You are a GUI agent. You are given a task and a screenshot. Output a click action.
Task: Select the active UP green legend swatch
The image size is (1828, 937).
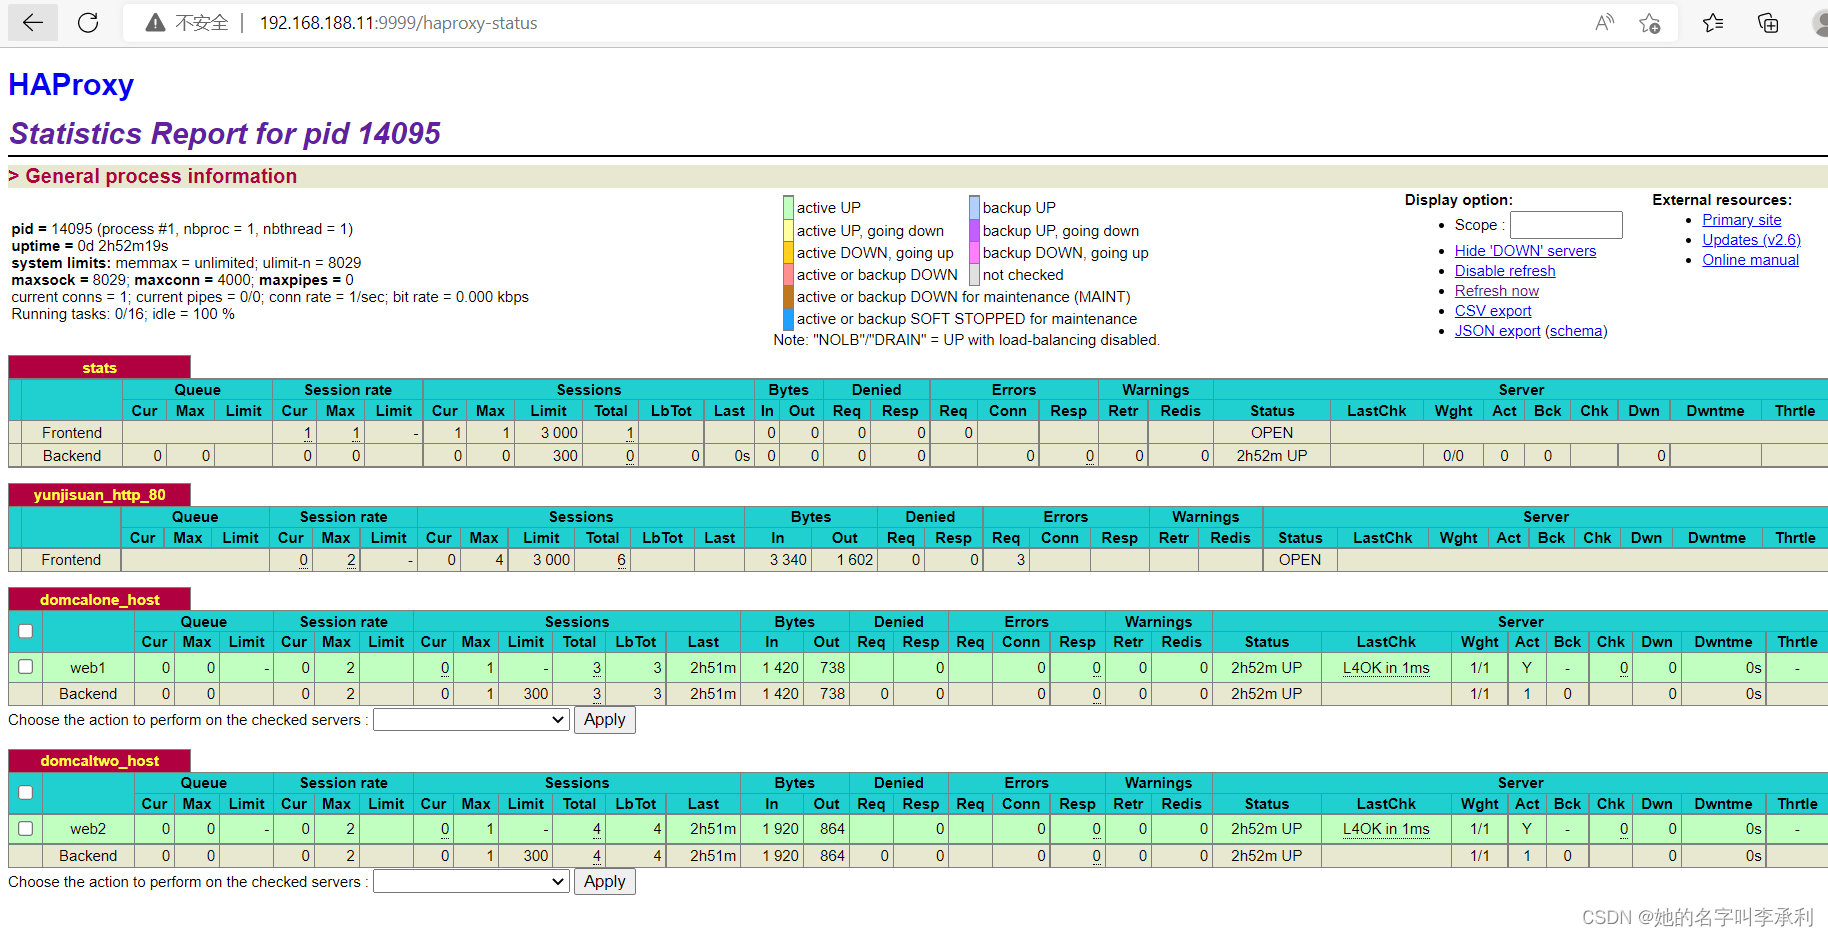(x=788, y=207)
